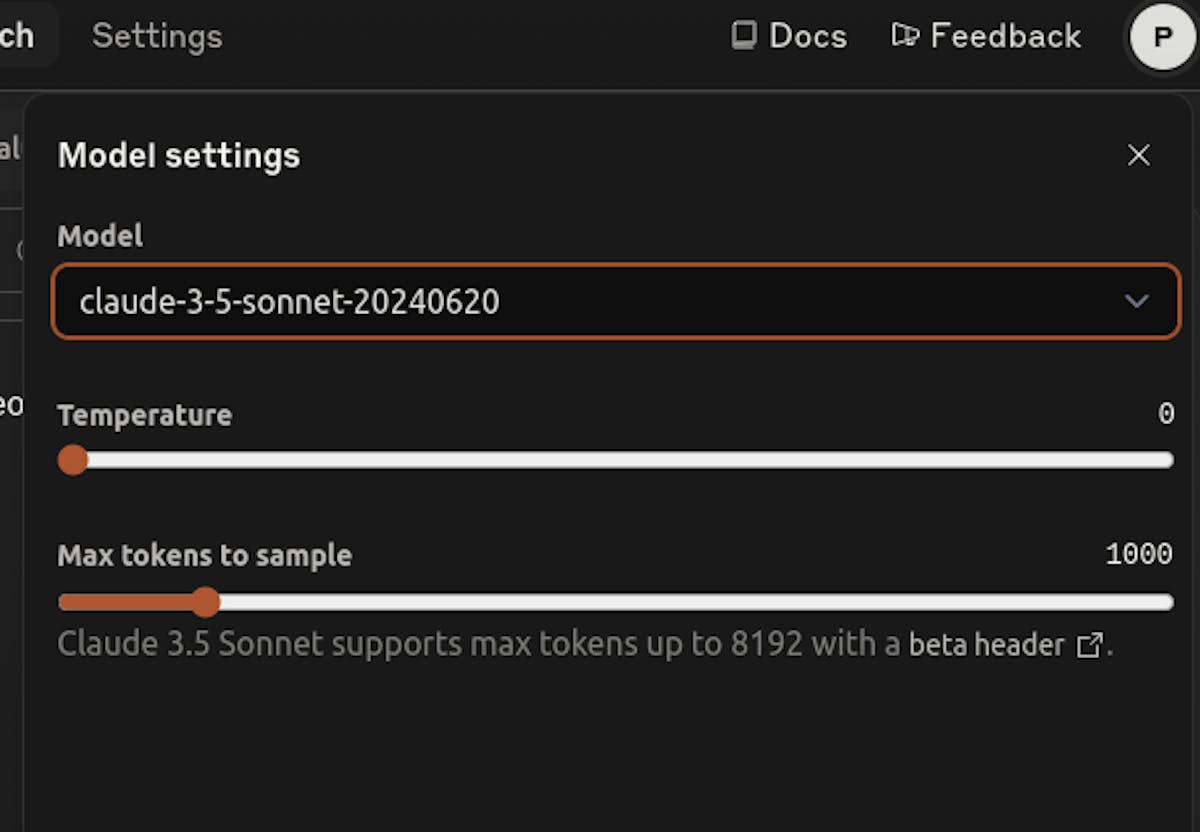Click the Docs book icon

(x=743, y=36)
